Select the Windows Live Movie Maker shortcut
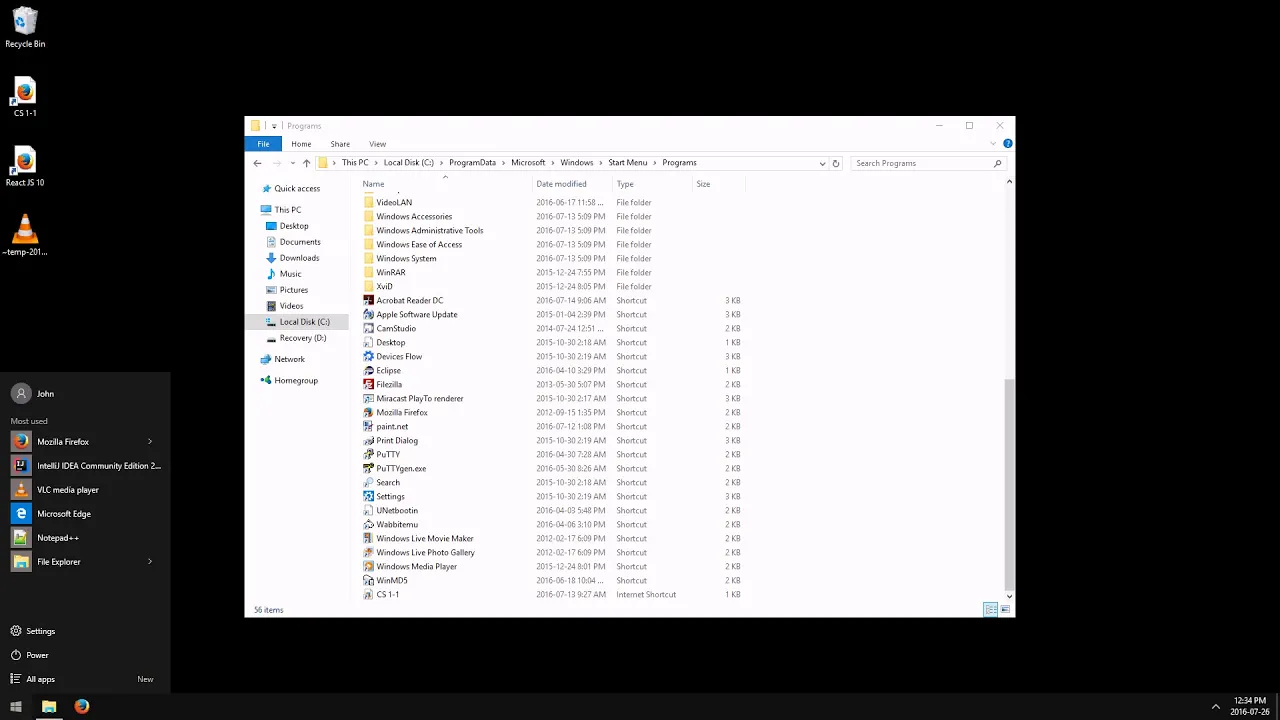Viewport: 1280px width, 720px height. 425,538
